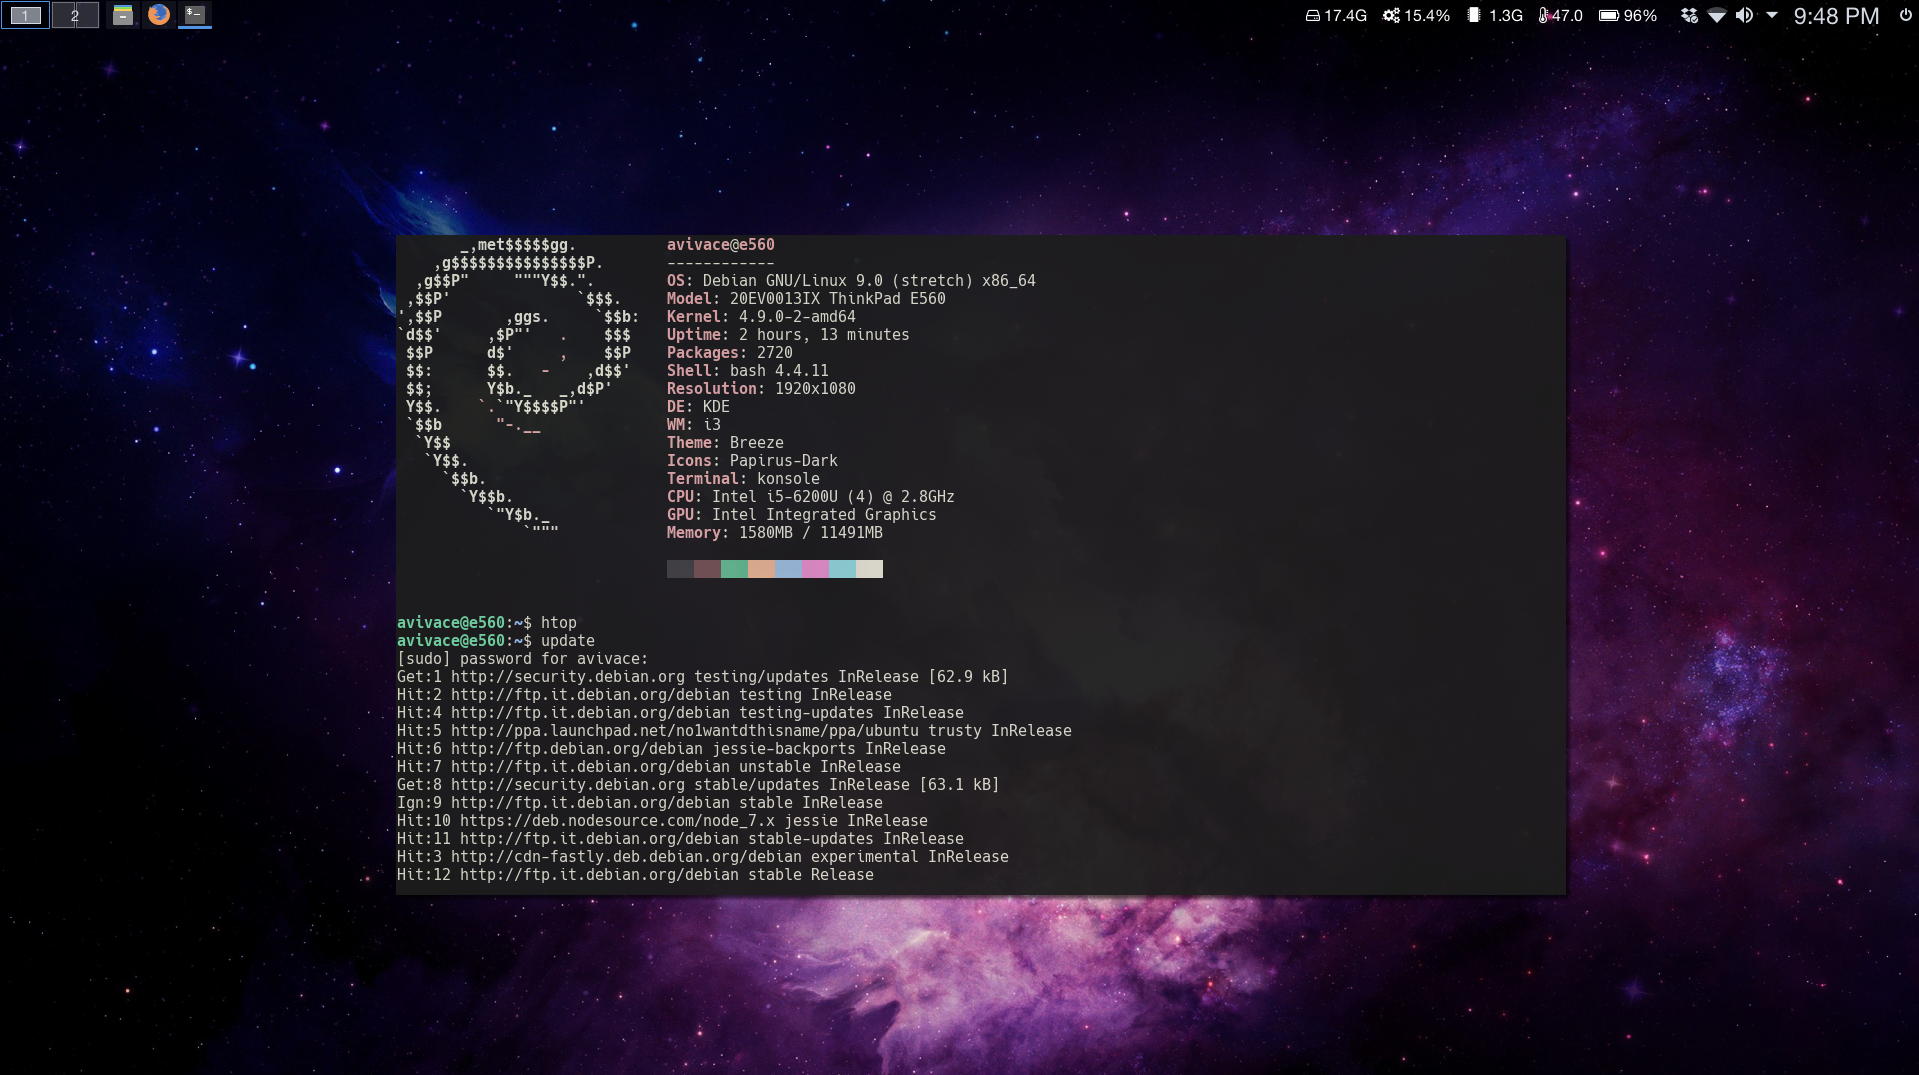
Task: Click the 'Model: 20EV0013IX ThinkPad E560' line
Action: pos(806,299)
